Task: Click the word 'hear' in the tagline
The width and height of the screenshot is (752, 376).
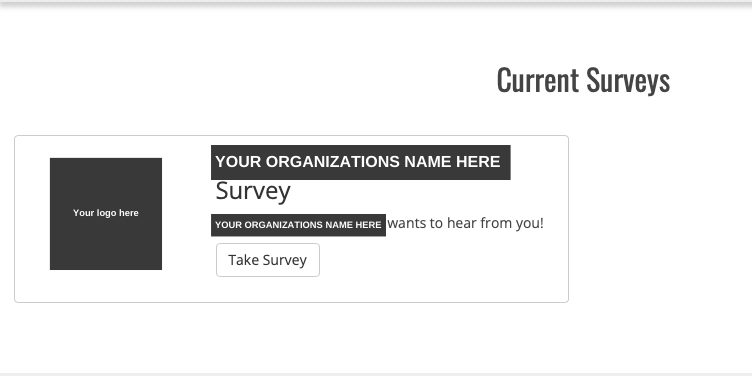Action: (x=462, y=223)
